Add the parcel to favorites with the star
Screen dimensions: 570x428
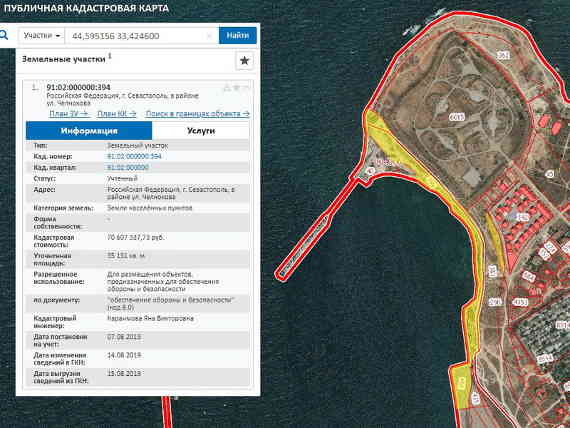click(x=244, y=60)
